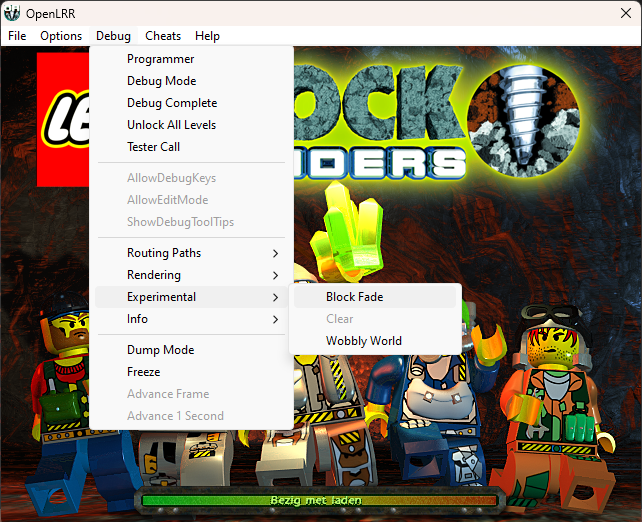
Task: Open the Options menu
Action: click(61, 36)
